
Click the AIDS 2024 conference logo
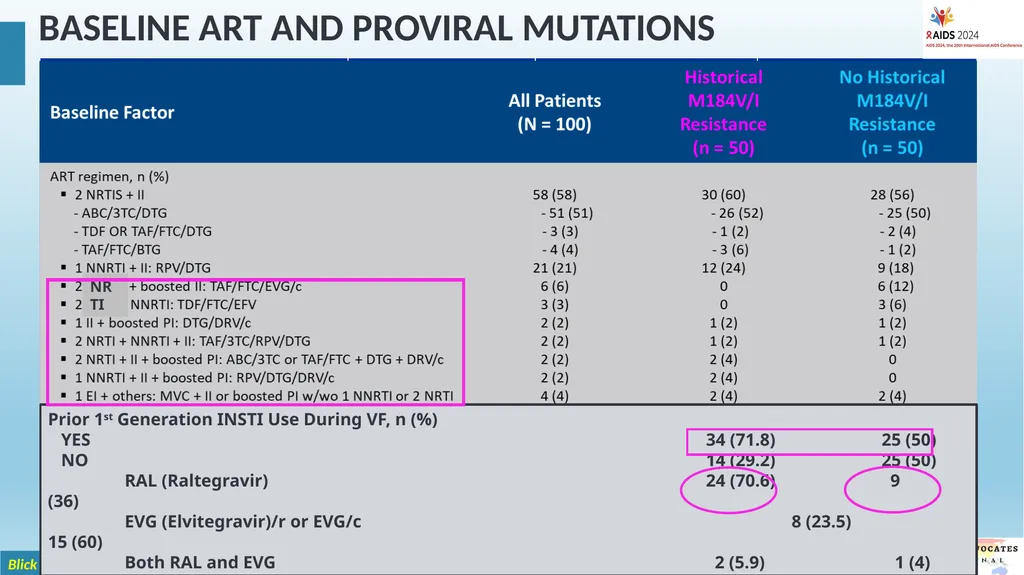point(973,29)
